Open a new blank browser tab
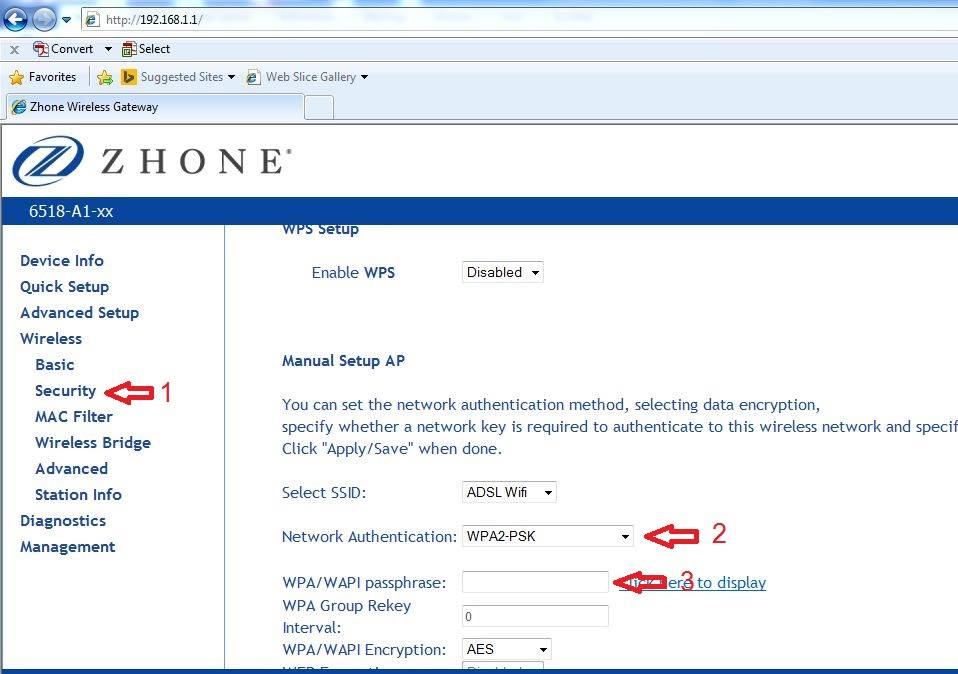Image resolution: width=958 pixels, height=674 pixels. (319, 108)
